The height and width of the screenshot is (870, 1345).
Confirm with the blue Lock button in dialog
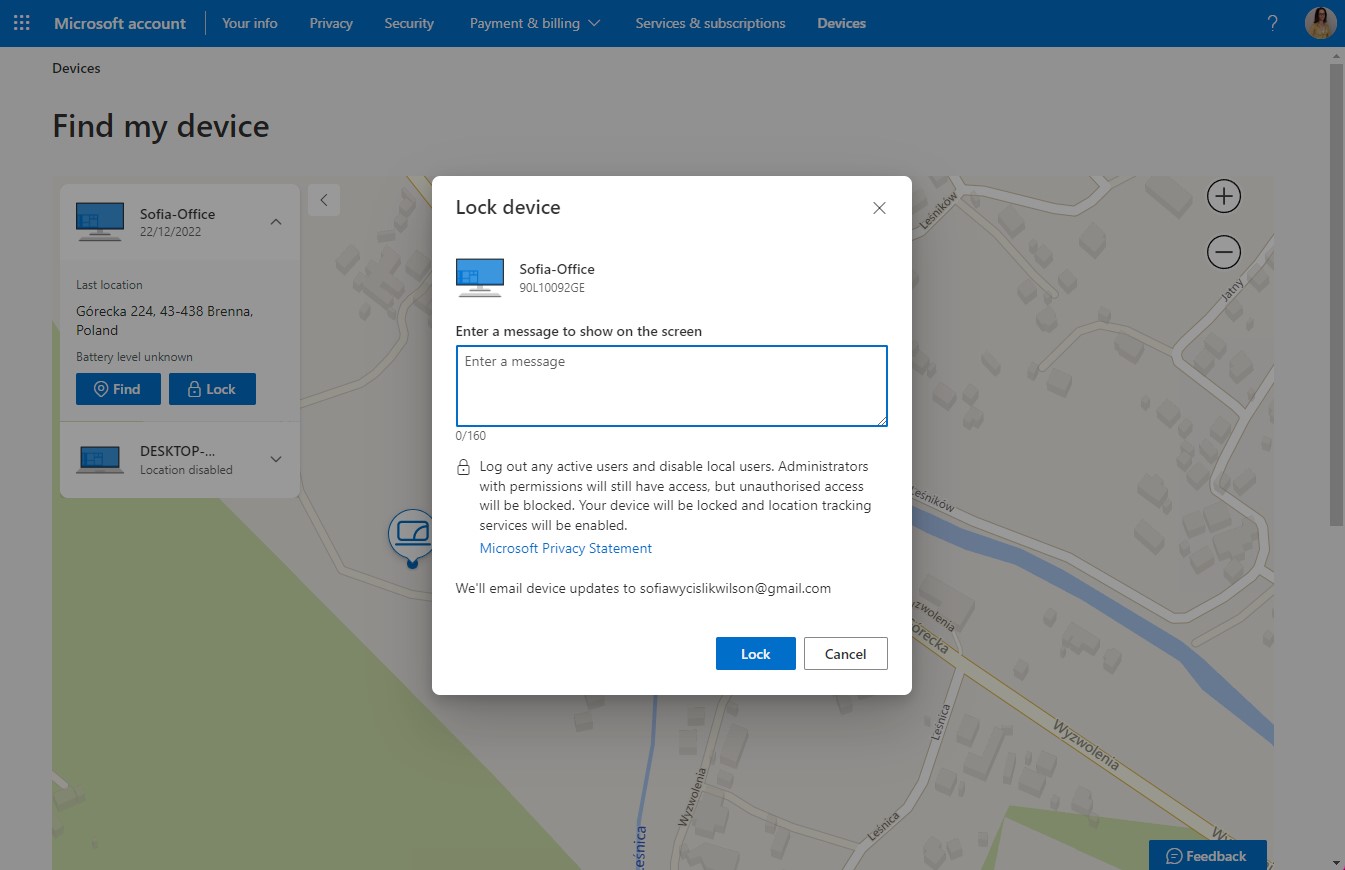[x=756, y=654]
